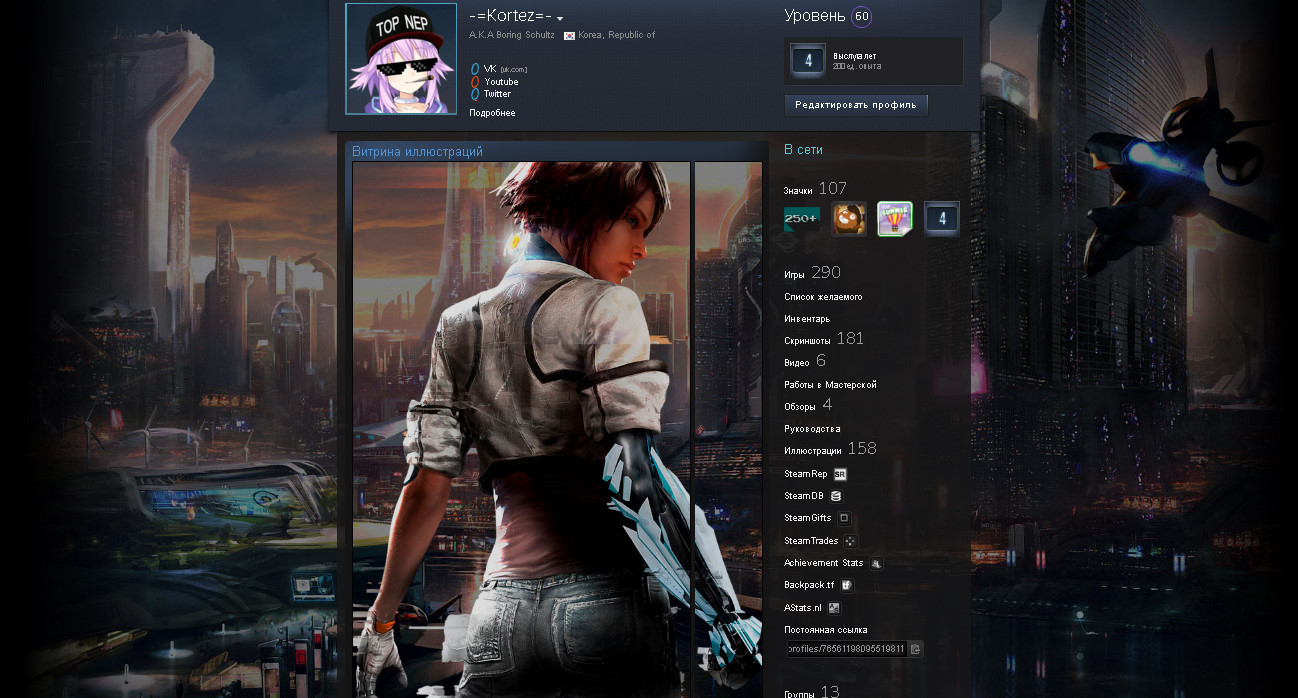The image size is (1298, 698).
Task: Open Backpack.tf text link
Action: [x=809, y=585]
